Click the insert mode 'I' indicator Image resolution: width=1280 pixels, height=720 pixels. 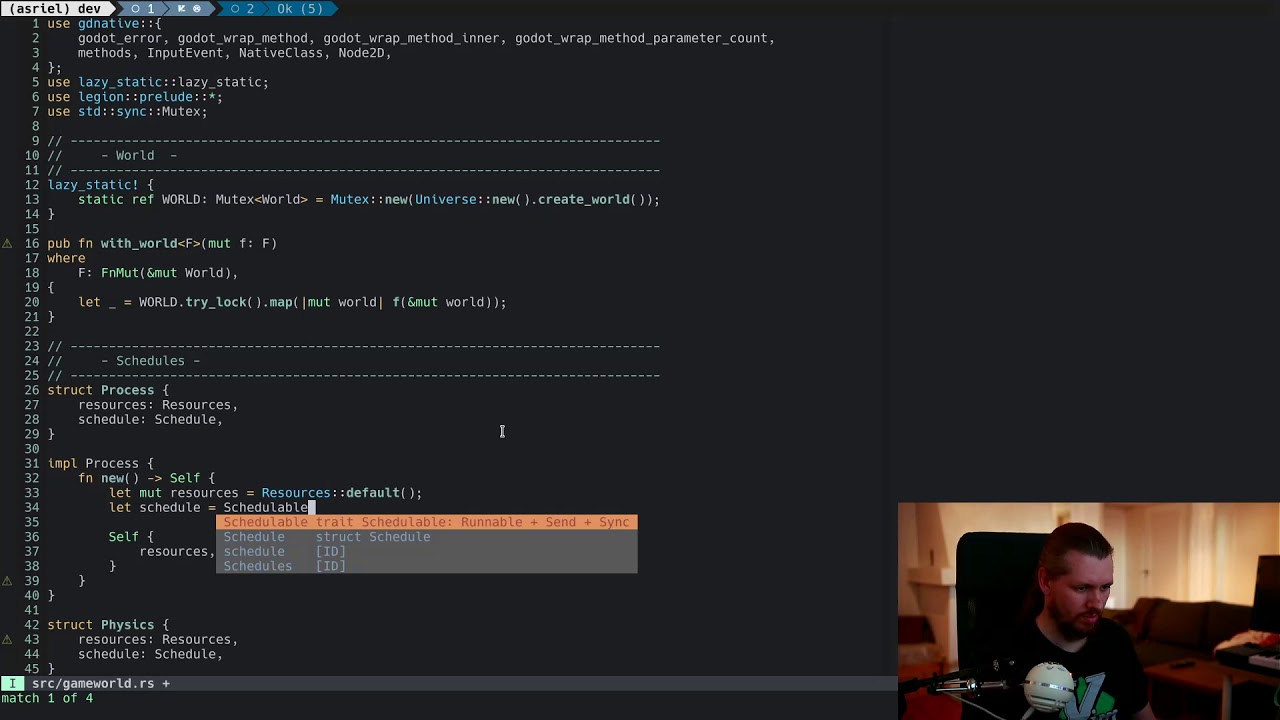coord(12,684)
